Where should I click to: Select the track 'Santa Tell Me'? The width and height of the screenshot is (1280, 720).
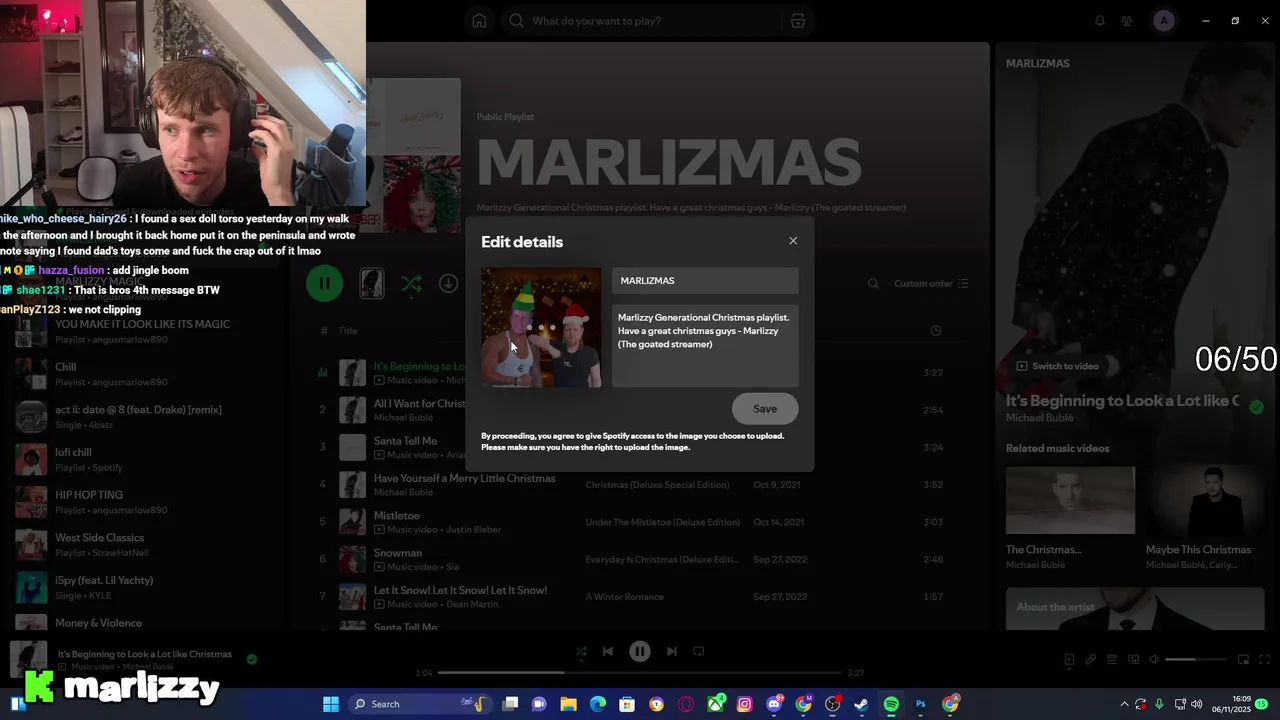(x=405, y=441)
